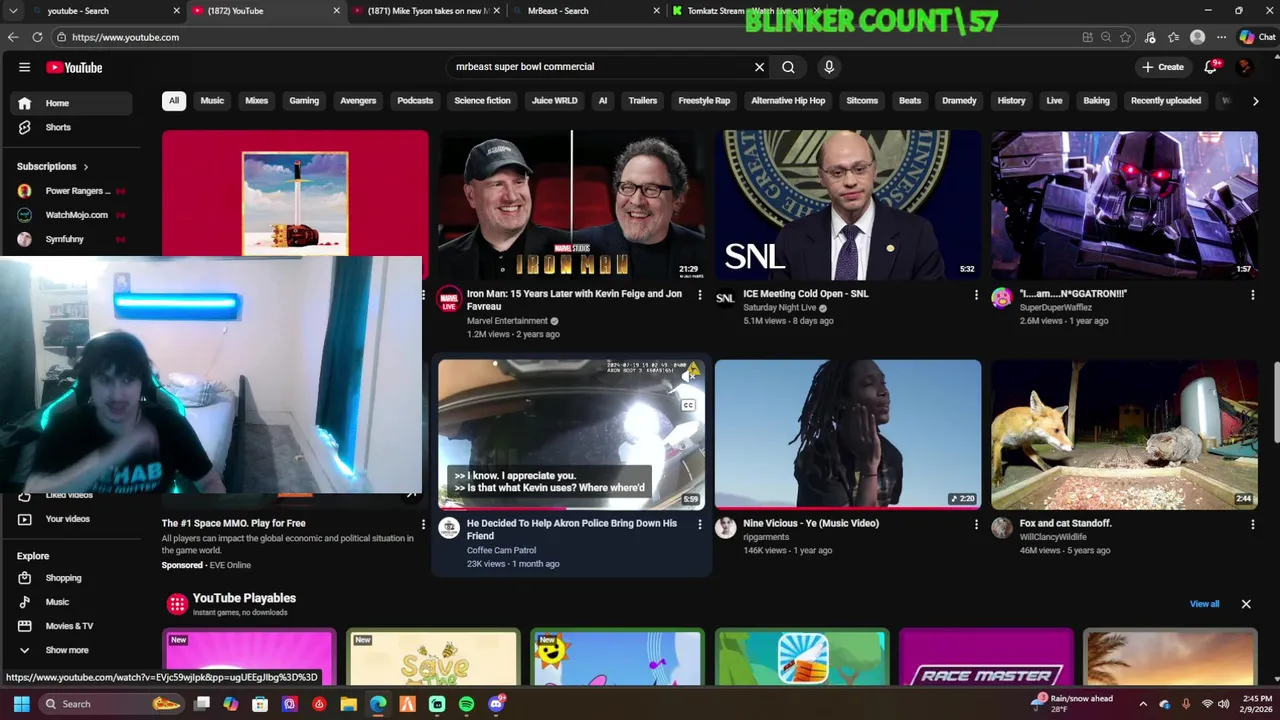Select the All filter chip

coord(174,101)
